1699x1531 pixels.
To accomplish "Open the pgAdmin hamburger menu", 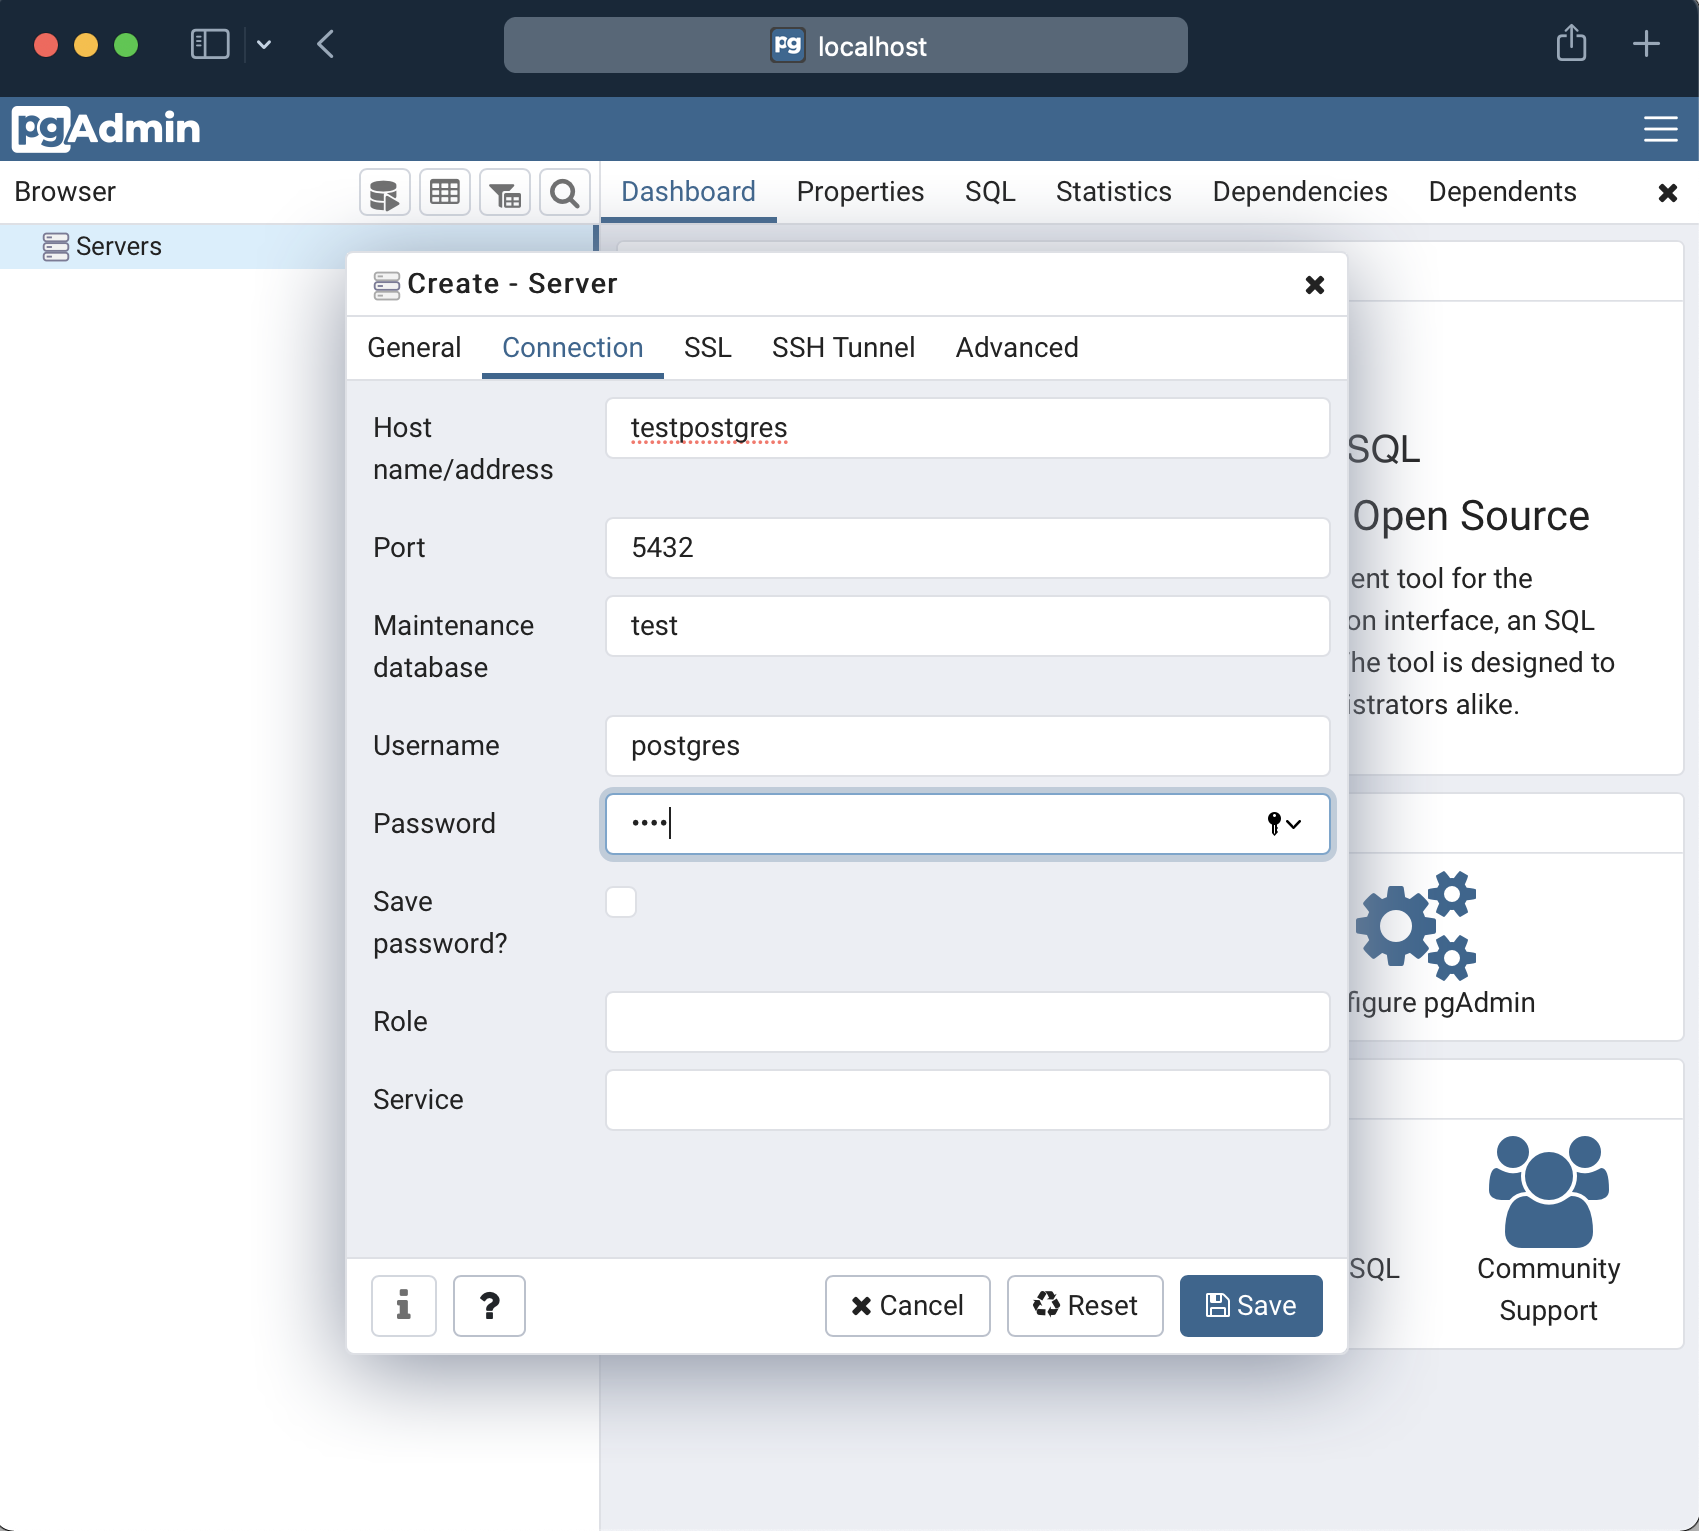I will point(1660,129).
